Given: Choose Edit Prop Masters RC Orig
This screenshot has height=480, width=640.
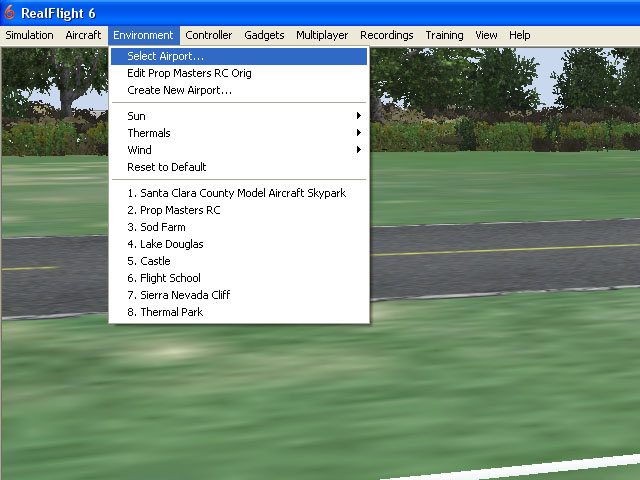Looking at the screenshot, I should (x=239, y=73).
